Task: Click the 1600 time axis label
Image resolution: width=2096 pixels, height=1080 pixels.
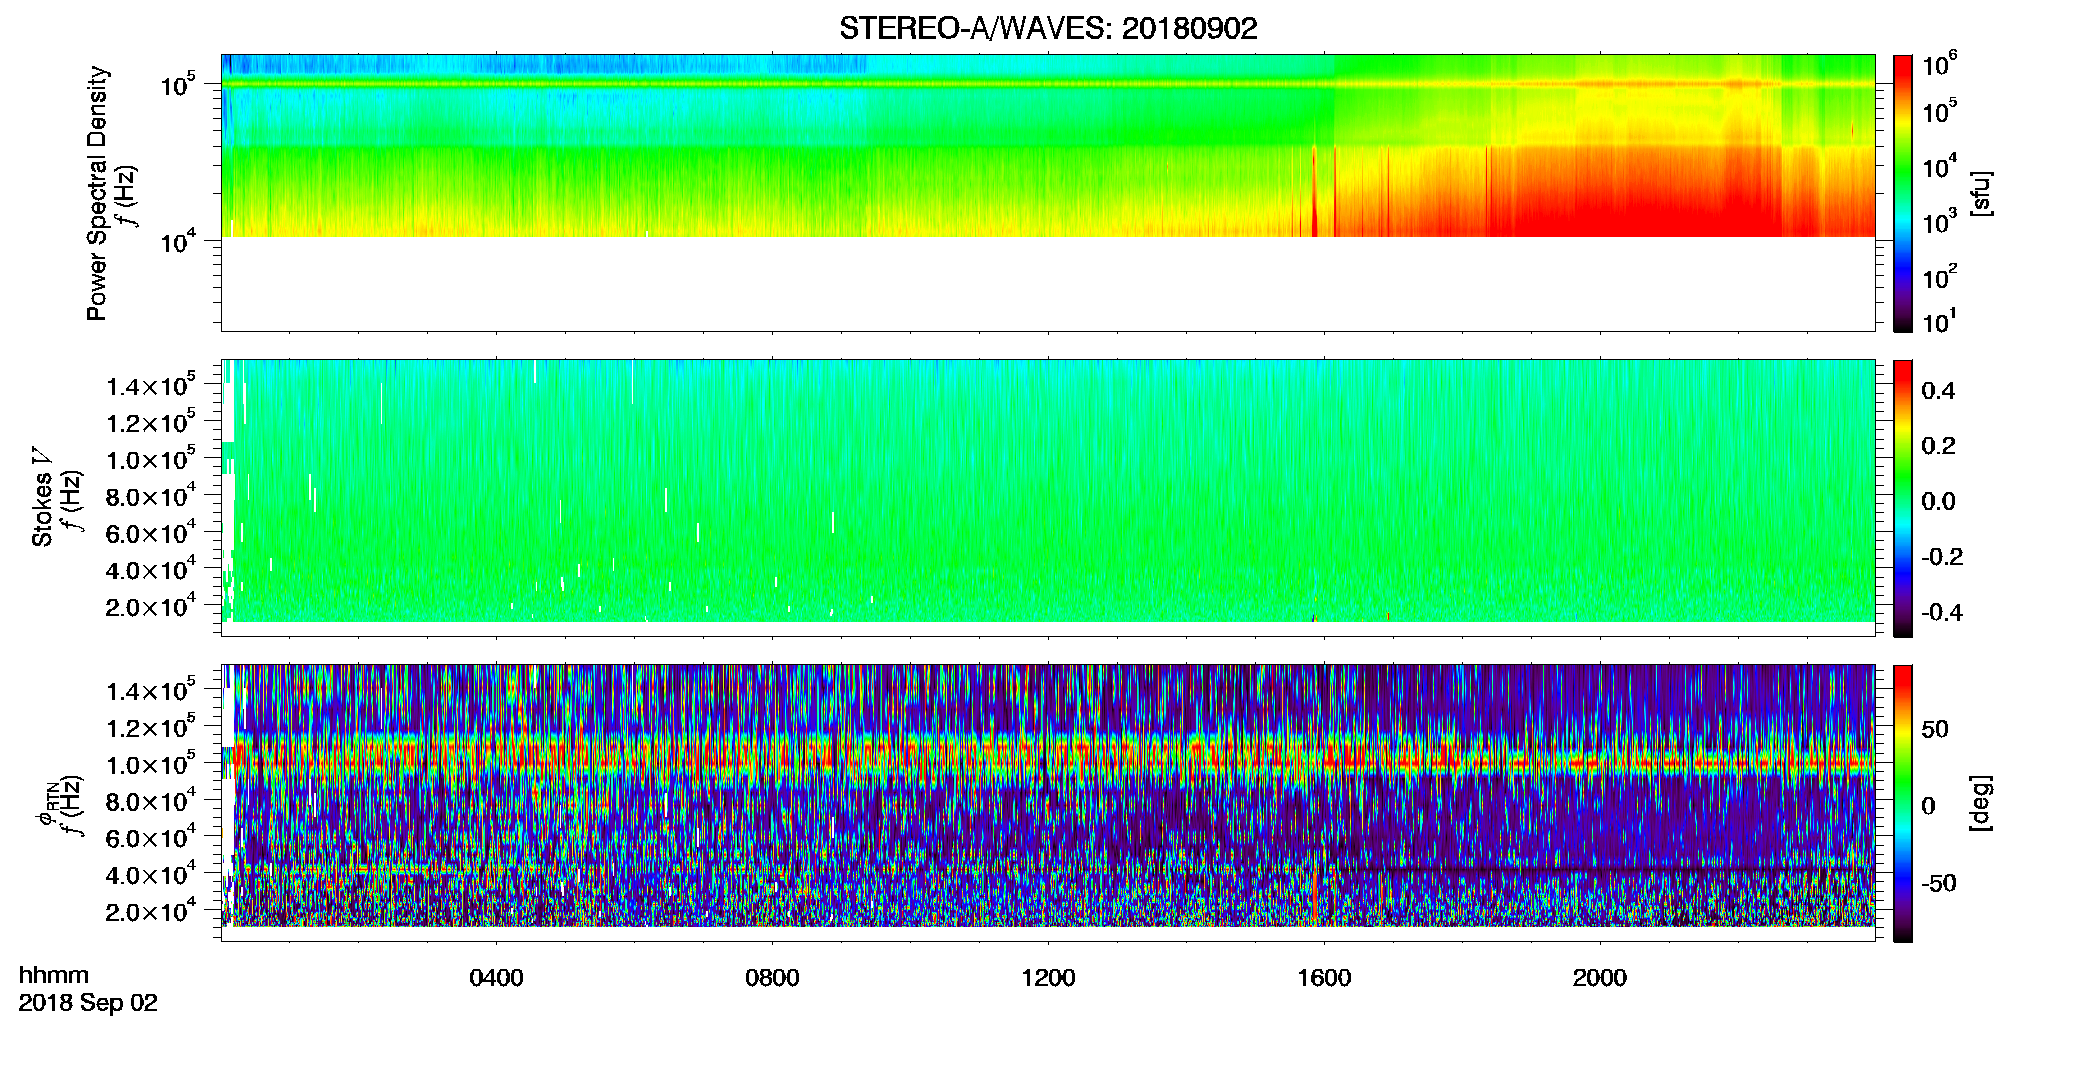Action: pyautogui.click(x=1324, y=978)
